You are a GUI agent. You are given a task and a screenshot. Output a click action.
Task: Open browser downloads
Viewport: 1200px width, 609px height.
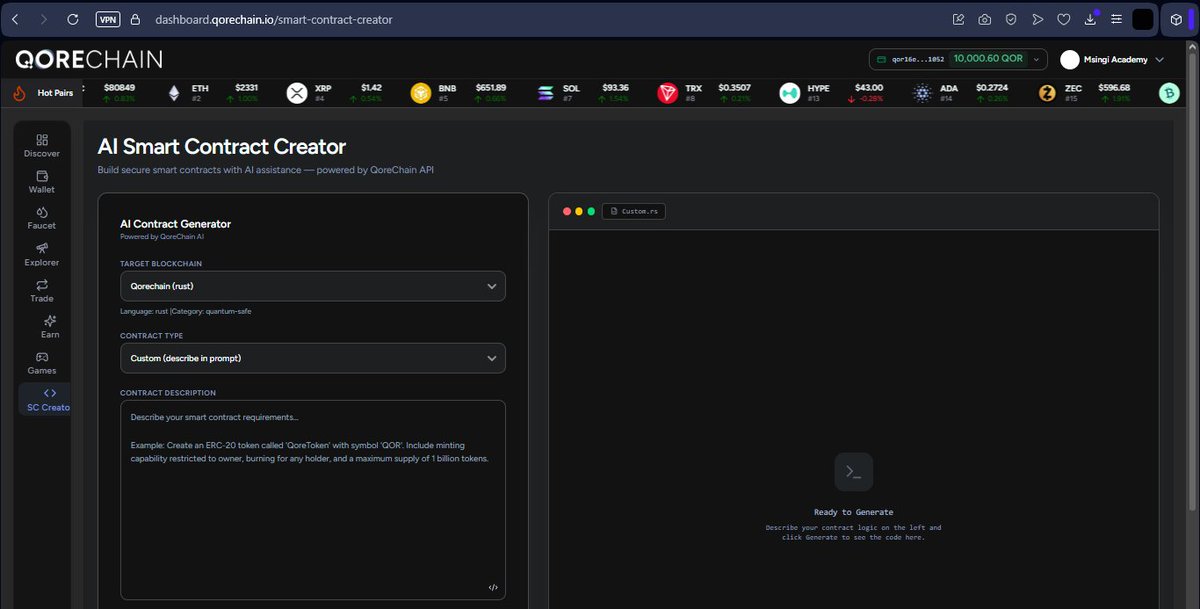pos(1091,19)
